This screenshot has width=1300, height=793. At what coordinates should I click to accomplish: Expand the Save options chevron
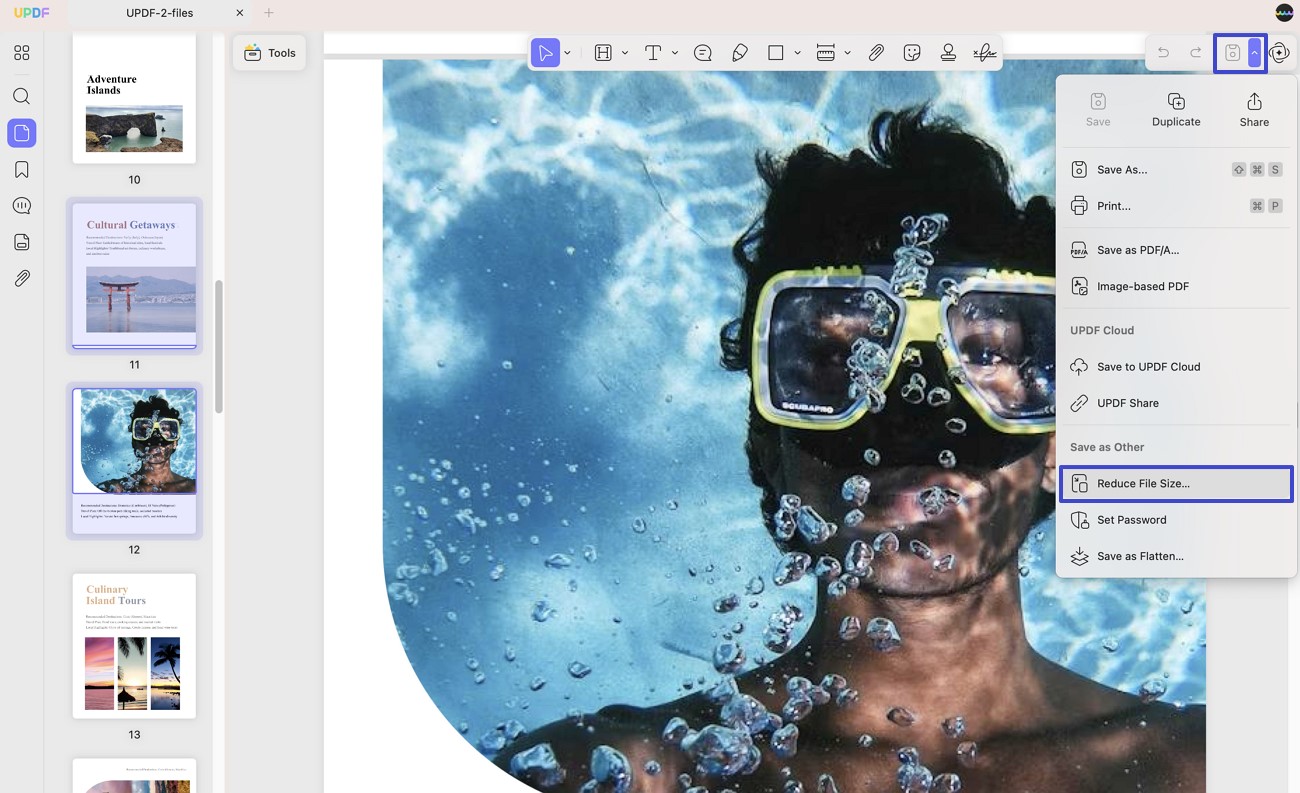[1254, 52]
